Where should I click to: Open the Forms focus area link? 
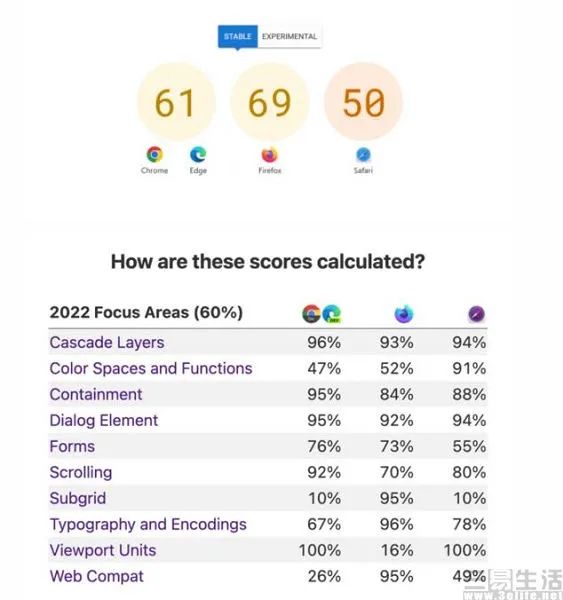[72, 447]
